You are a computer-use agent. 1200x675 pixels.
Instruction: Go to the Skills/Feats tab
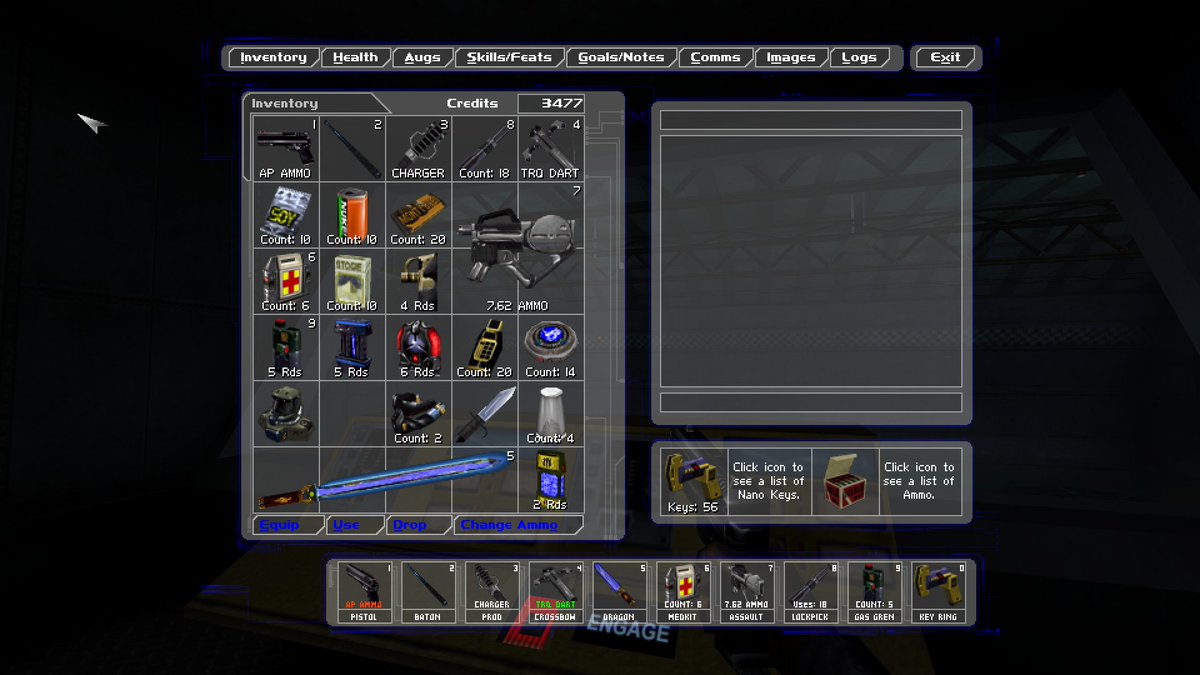tap(509, 58)
